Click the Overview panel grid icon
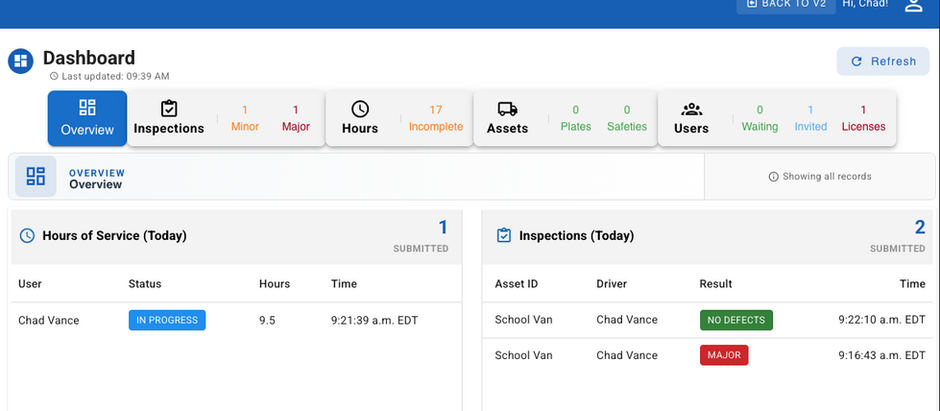Image resolution: width=940 pixels, height=411 pixels. pos(36,176)
